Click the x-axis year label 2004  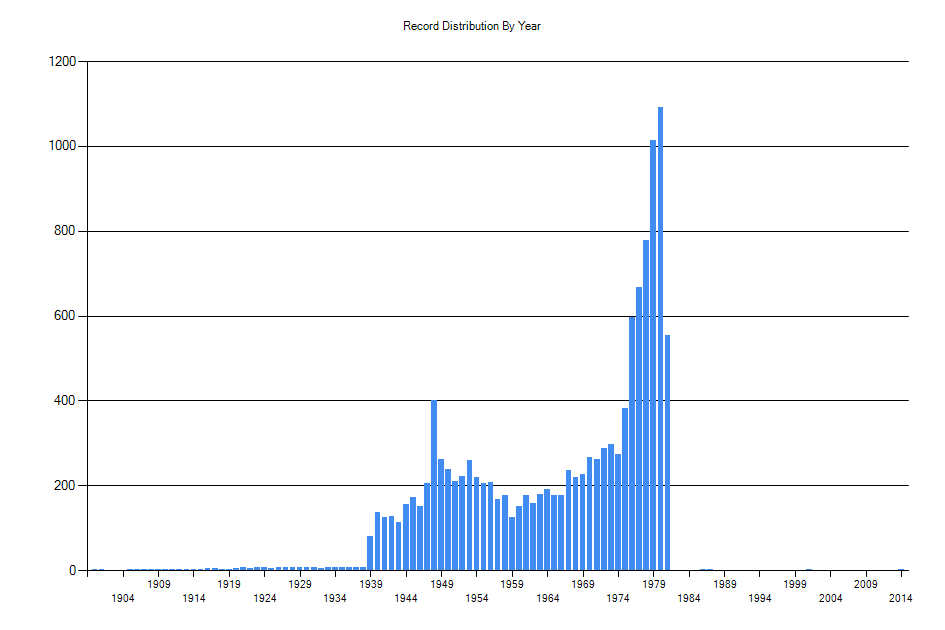click(830, 598)
